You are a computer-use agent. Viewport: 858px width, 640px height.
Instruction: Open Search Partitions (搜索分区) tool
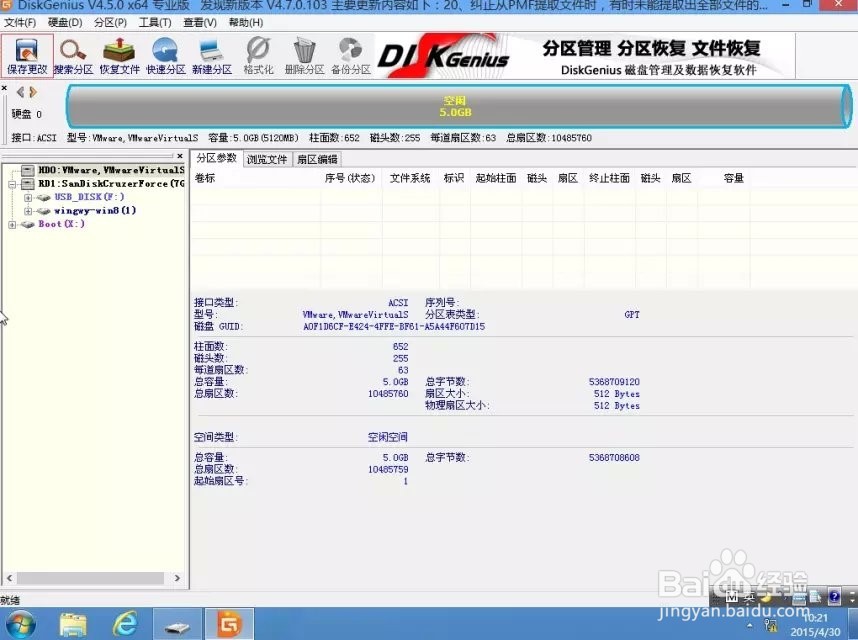73,56
